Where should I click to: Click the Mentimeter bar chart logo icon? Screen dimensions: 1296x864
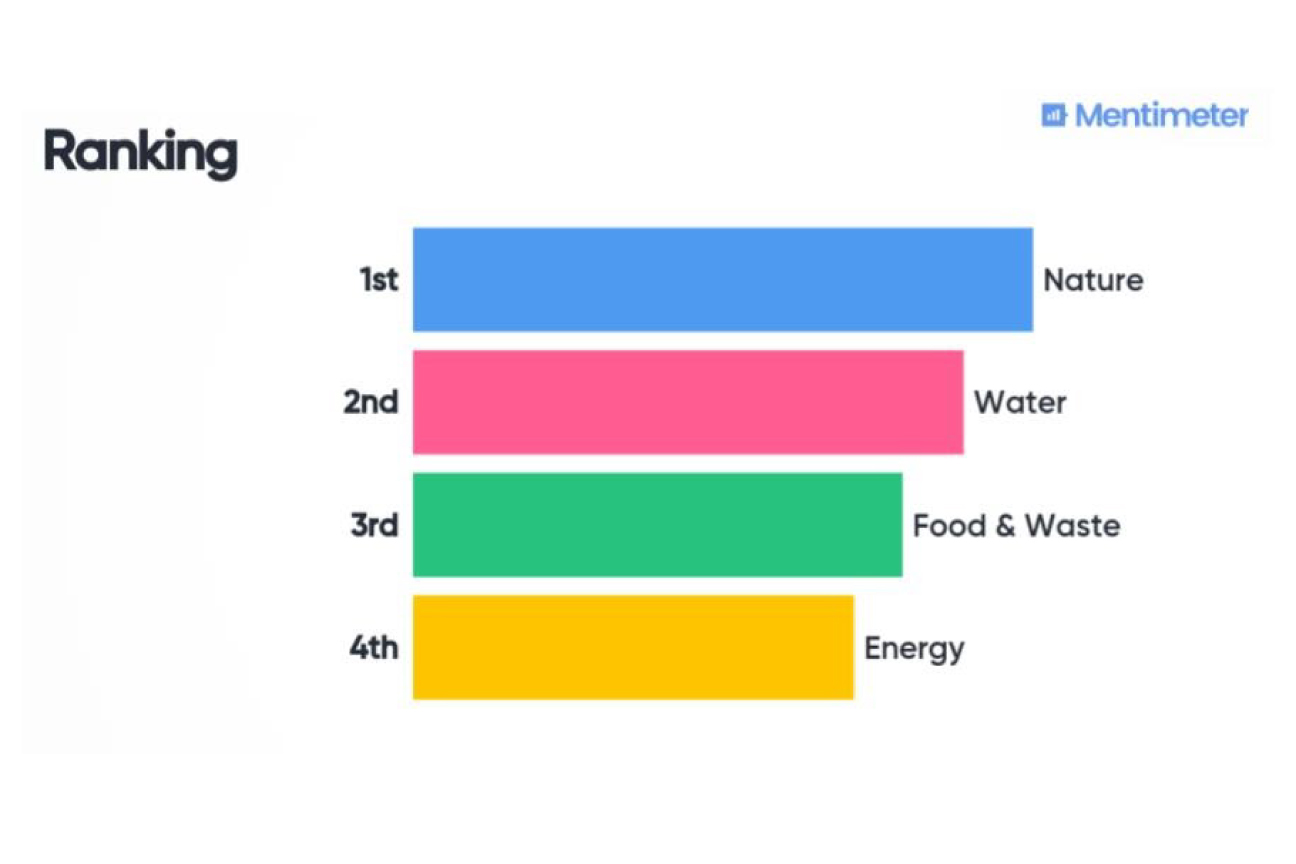coord(1054,116)
